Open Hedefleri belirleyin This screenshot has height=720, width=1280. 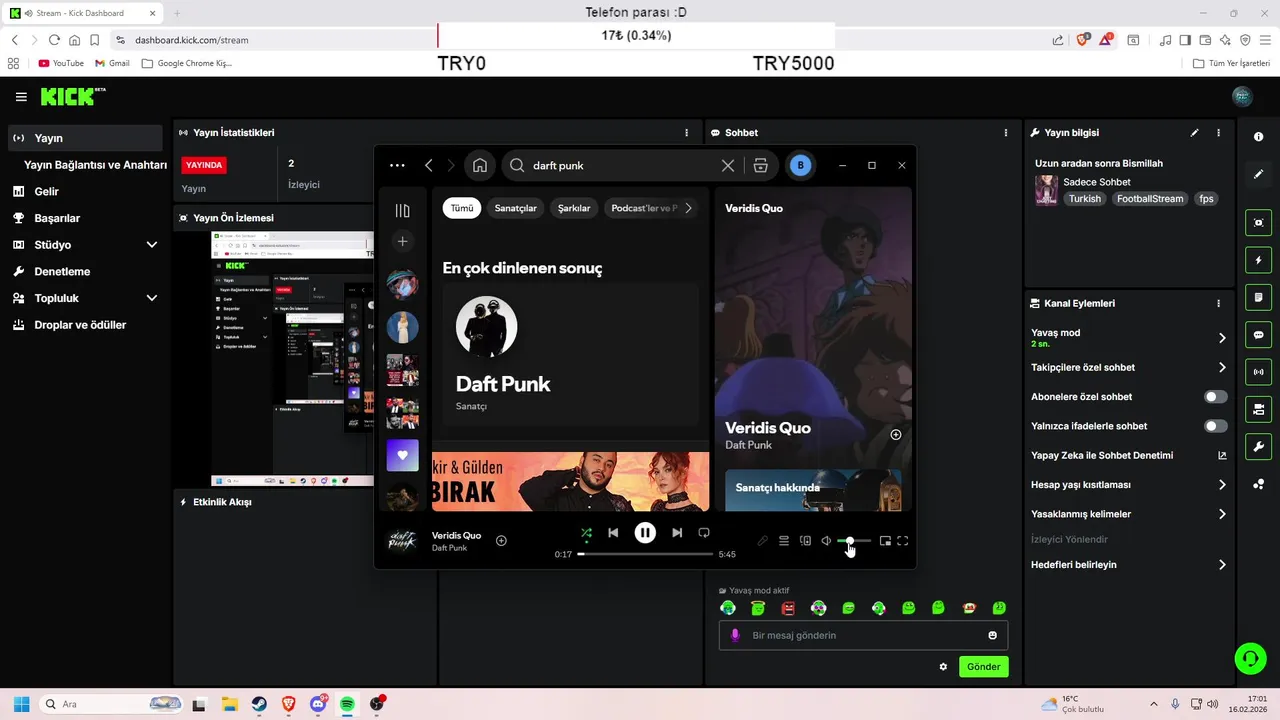(x=1129, y=565)
